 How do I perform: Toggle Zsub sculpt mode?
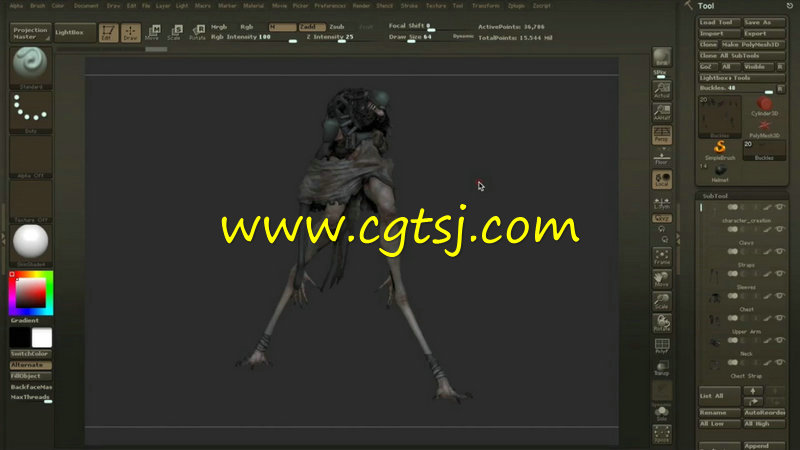(337, 27)
